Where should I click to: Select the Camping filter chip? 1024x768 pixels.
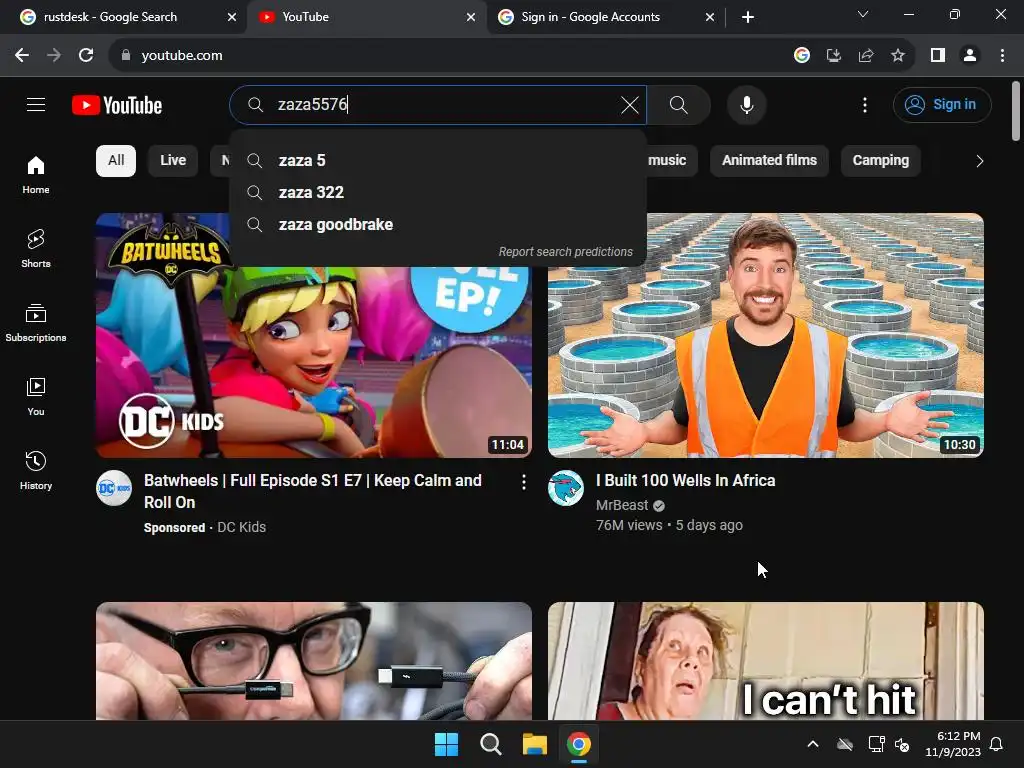[x=880, y=161]
